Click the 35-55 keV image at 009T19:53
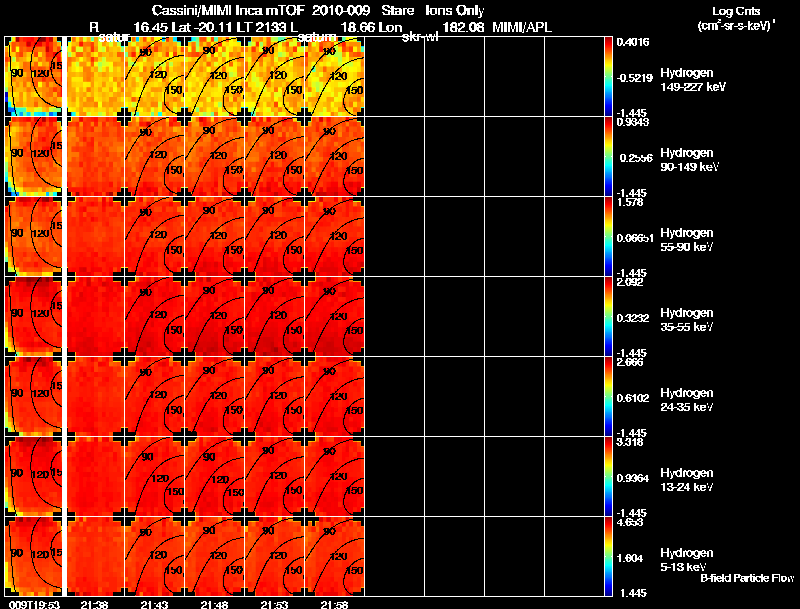 coord(34,317)
